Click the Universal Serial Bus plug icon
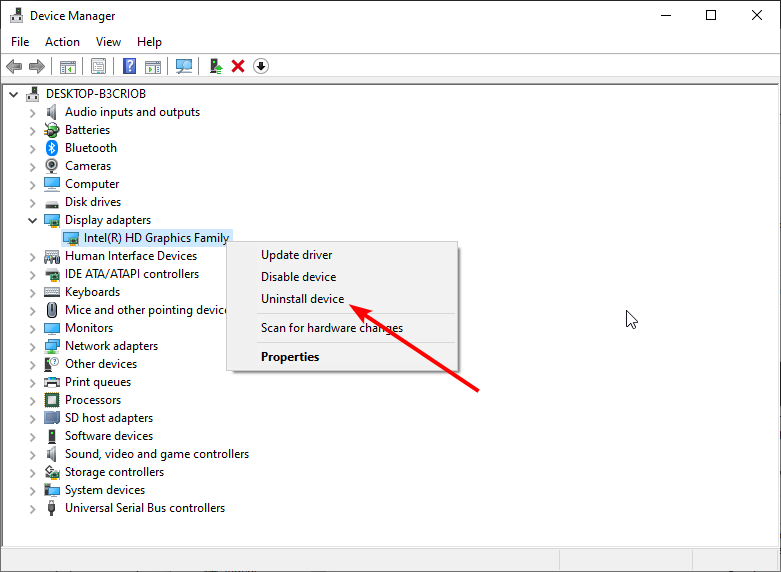The image size is (781, 572). (51, 508)
